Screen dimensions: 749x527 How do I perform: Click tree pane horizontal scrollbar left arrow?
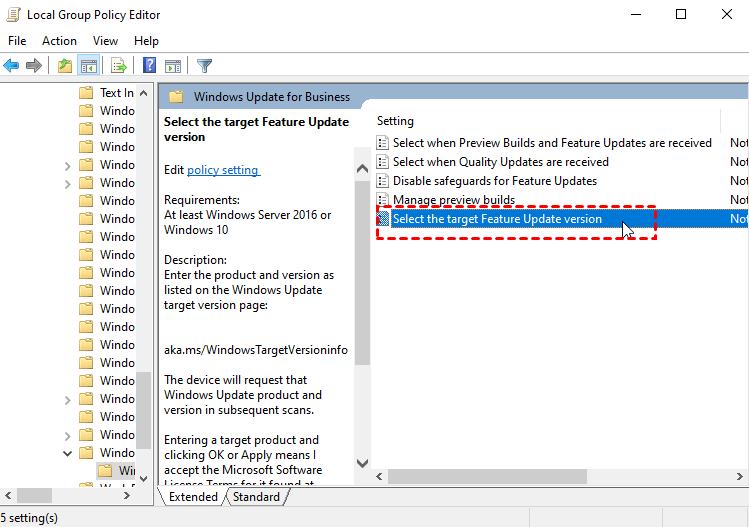coord(8,495)
